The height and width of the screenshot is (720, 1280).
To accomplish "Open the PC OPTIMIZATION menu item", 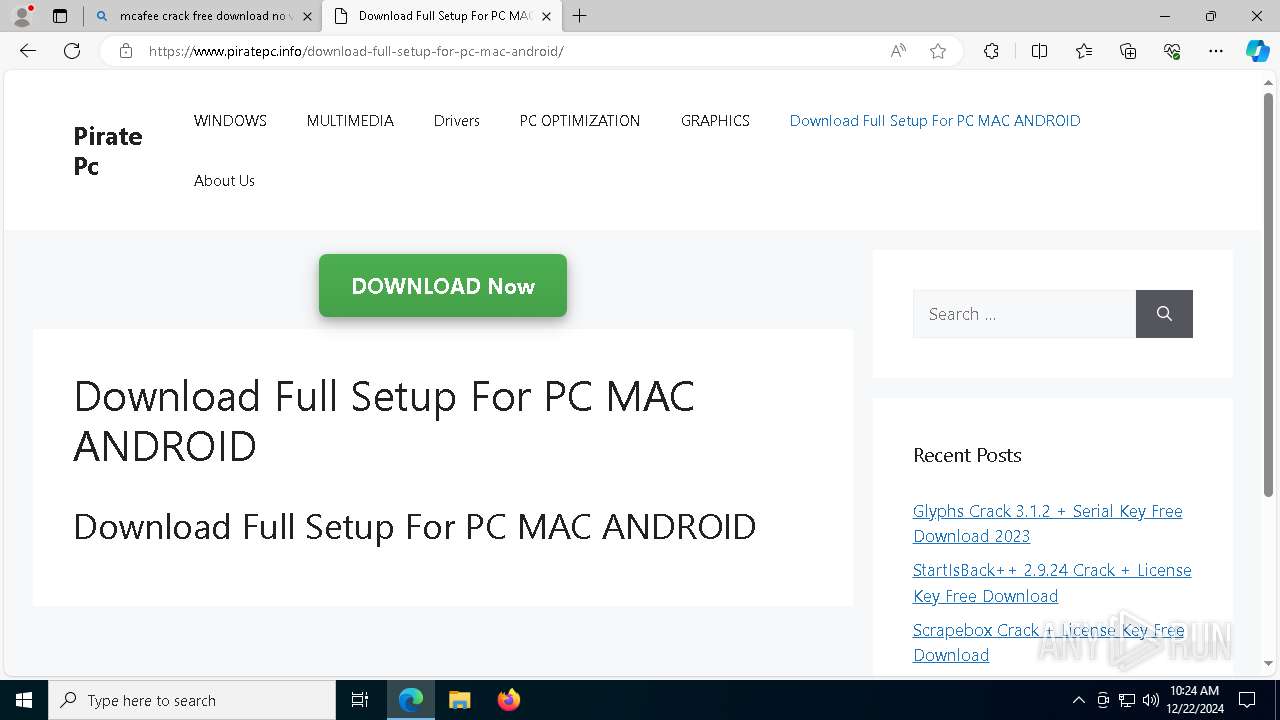I will [x=580, y=120].
